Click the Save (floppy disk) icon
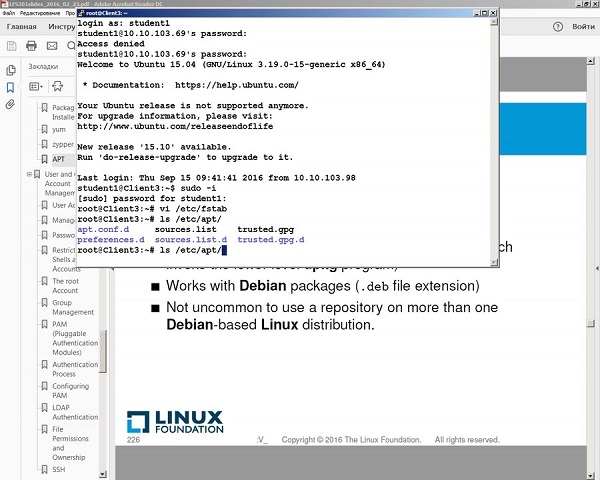The width and height of the screenshot is (600, 480). (x=9, y=46)
